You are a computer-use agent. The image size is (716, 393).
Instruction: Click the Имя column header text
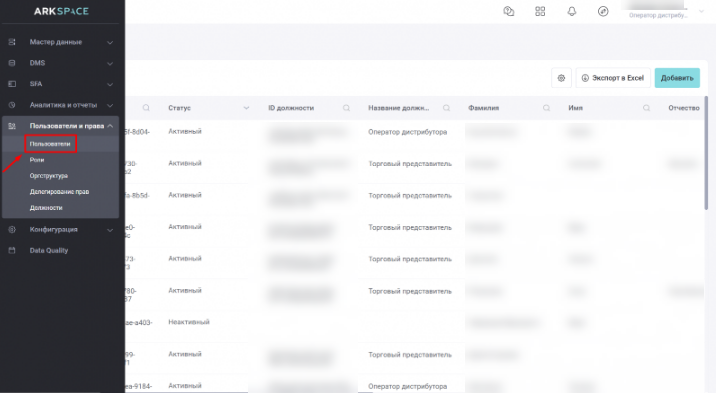tap(575, 108)
